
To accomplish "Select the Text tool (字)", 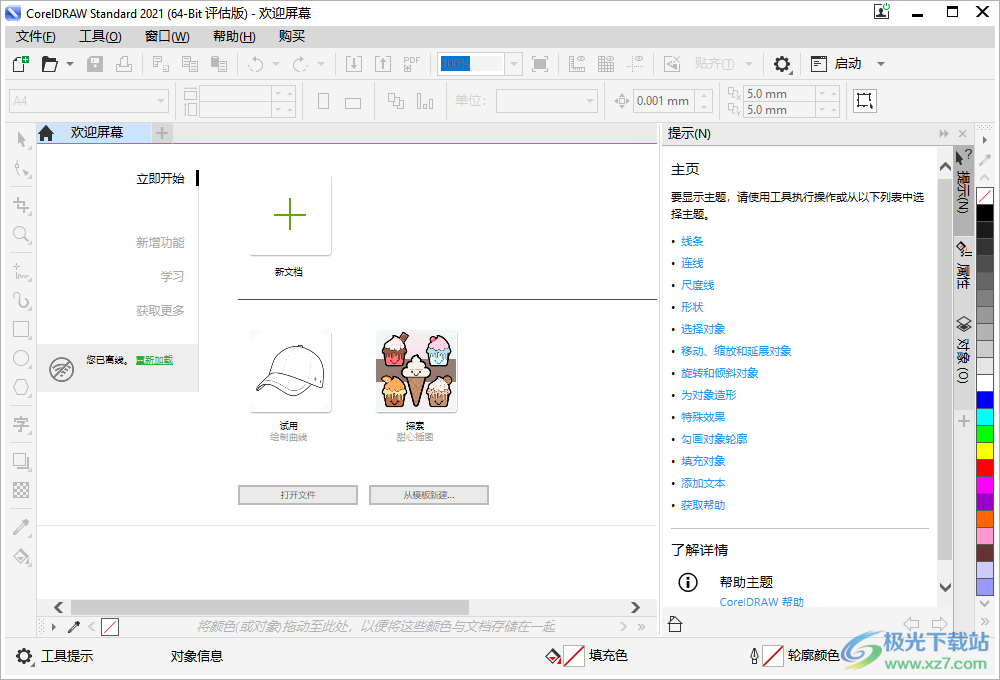I will pos(22,424).
